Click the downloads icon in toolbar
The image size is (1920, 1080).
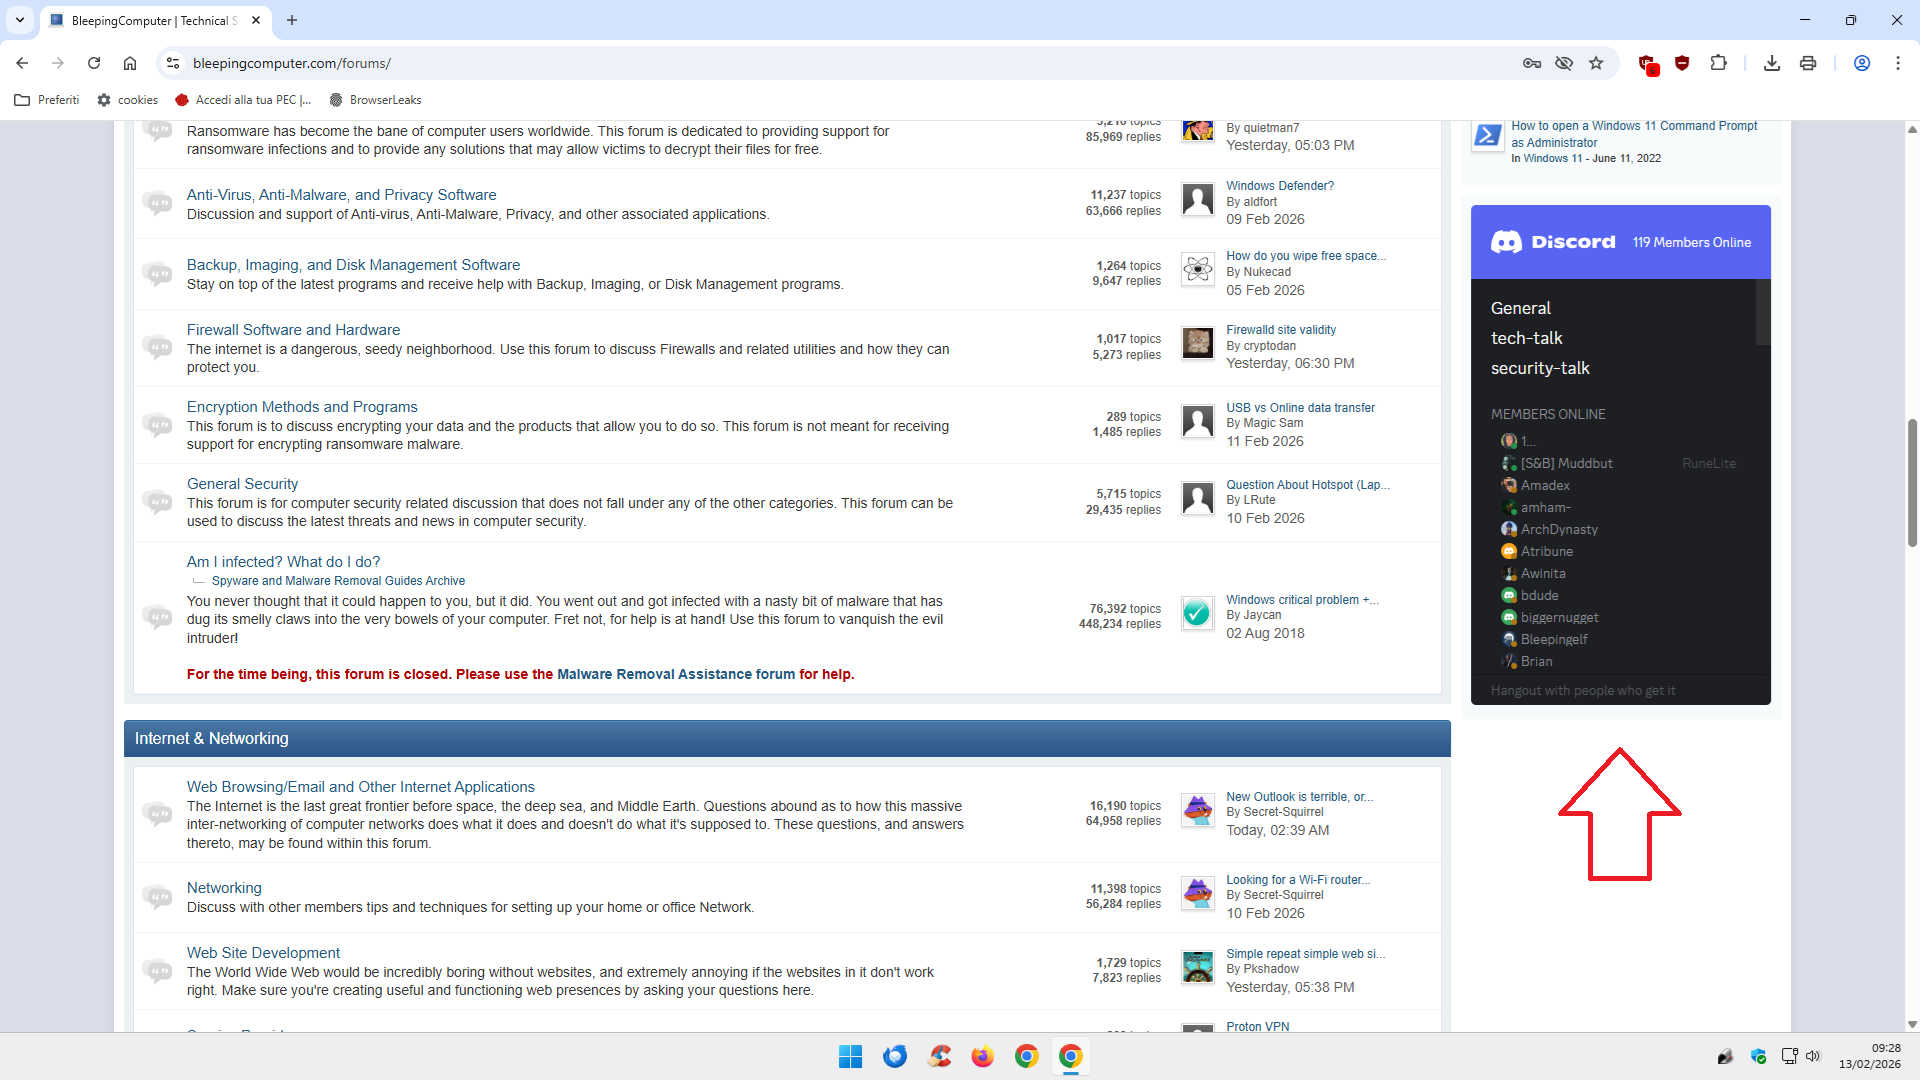[1771, 63]
